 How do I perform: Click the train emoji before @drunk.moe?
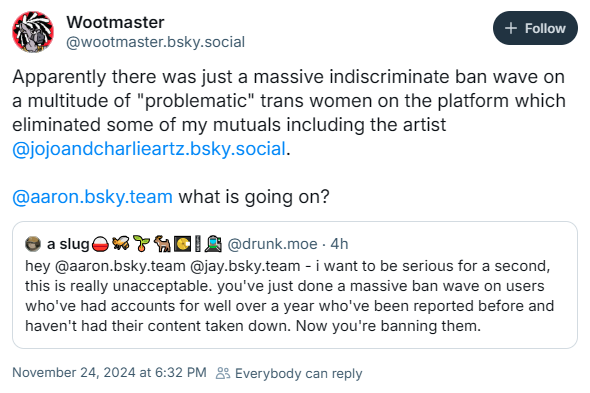point(213,244)
